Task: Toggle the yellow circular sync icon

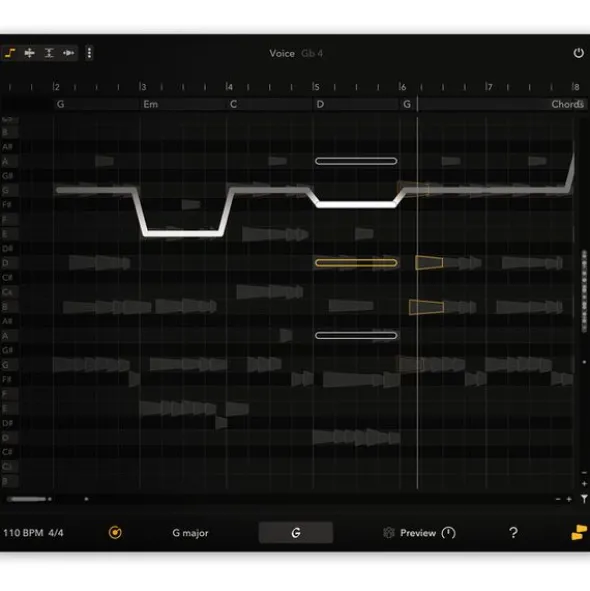Action: pos(115,533)
